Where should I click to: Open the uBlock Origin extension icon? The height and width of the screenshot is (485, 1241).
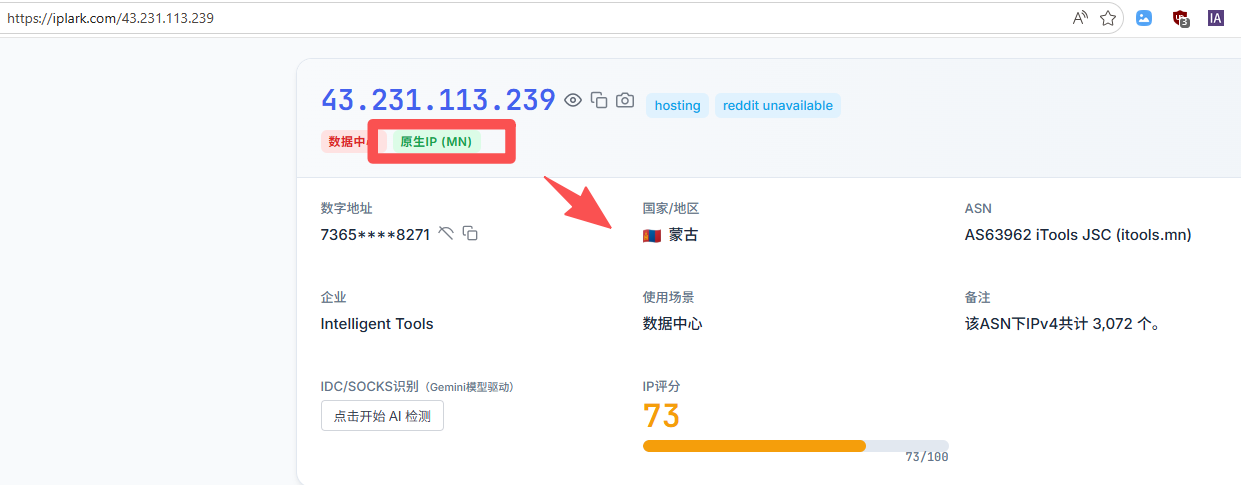1181,18
